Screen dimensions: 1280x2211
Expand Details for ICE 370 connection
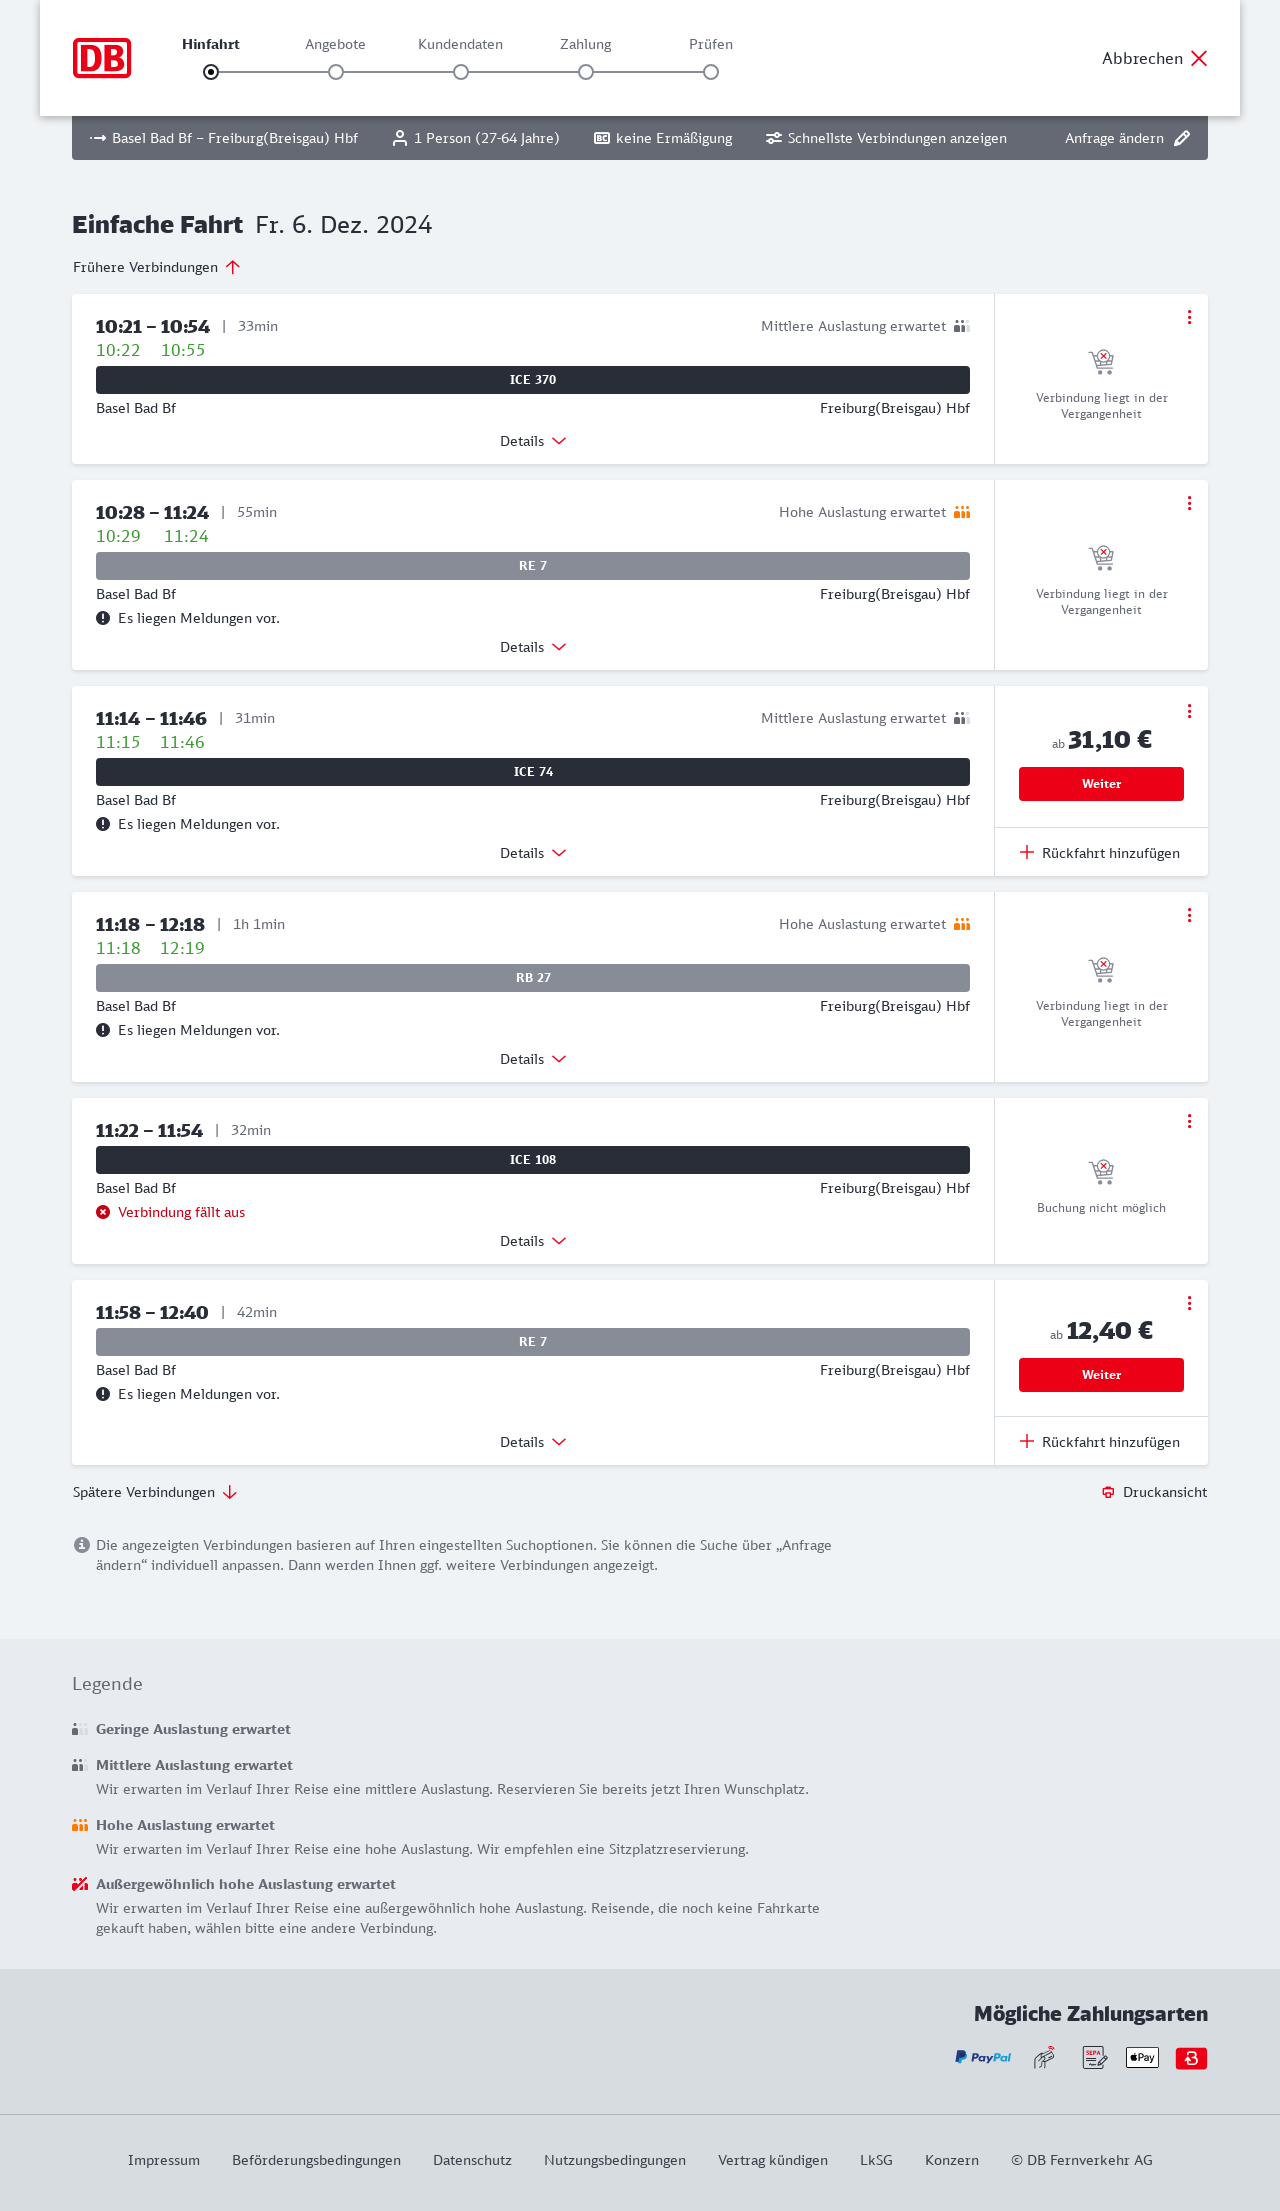pos(533,441)
